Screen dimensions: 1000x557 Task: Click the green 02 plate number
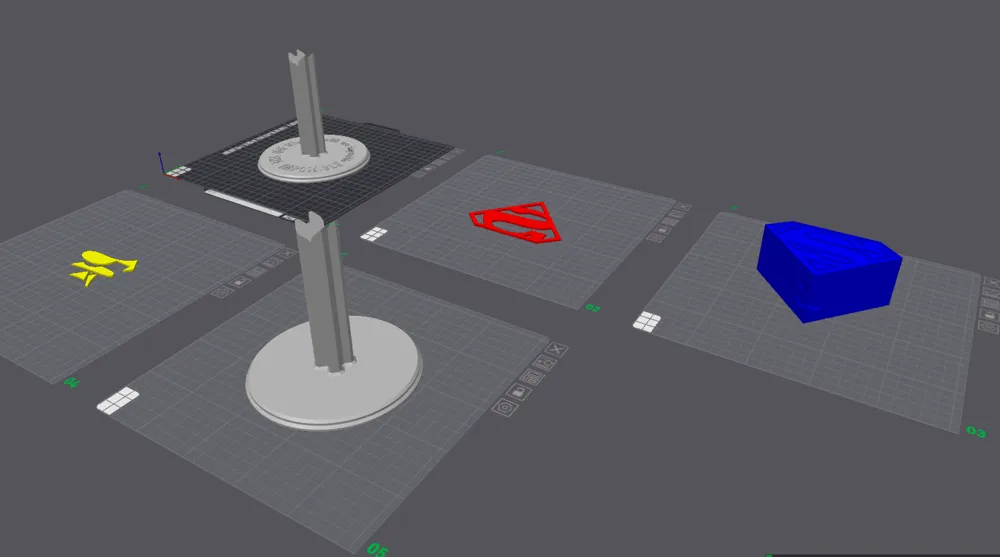point(592,308)
